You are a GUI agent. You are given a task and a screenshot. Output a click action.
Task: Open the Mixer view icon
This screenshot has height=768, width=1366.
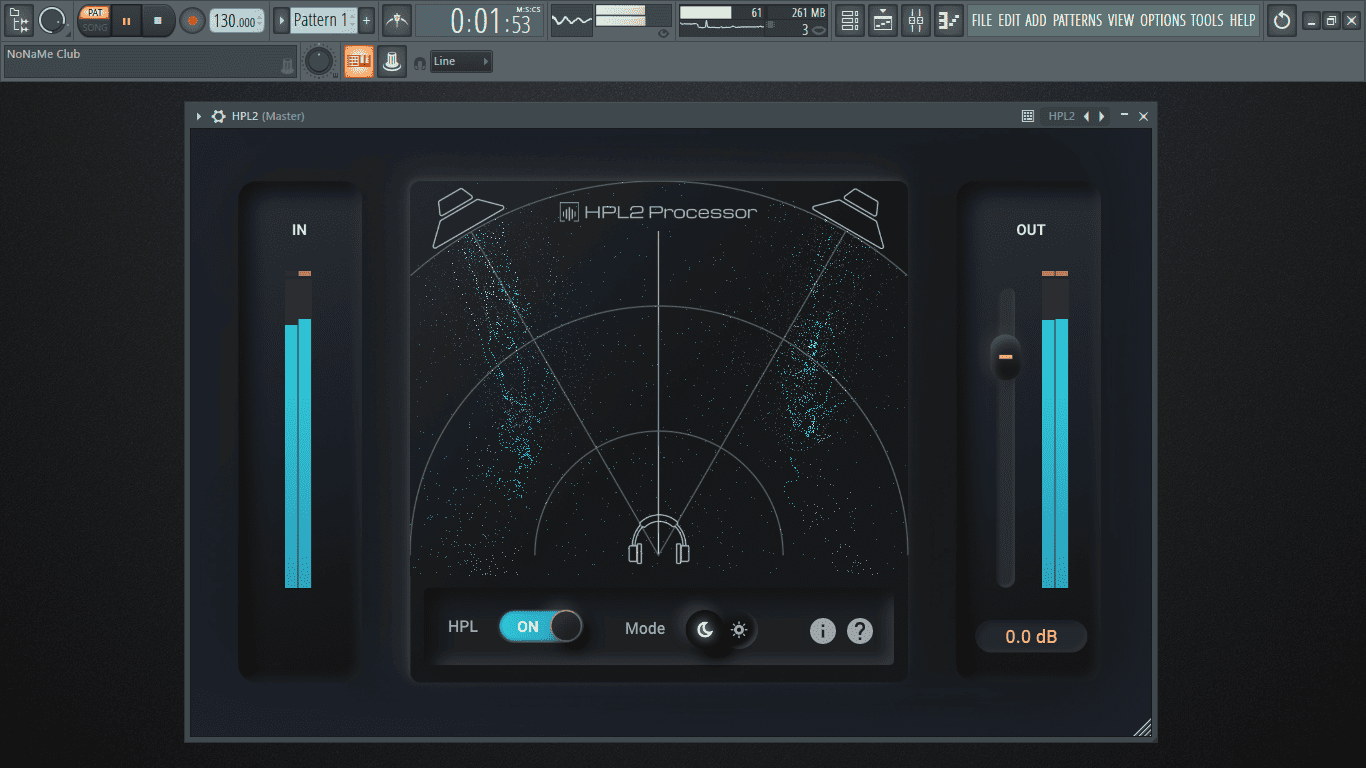pos(916,20)
